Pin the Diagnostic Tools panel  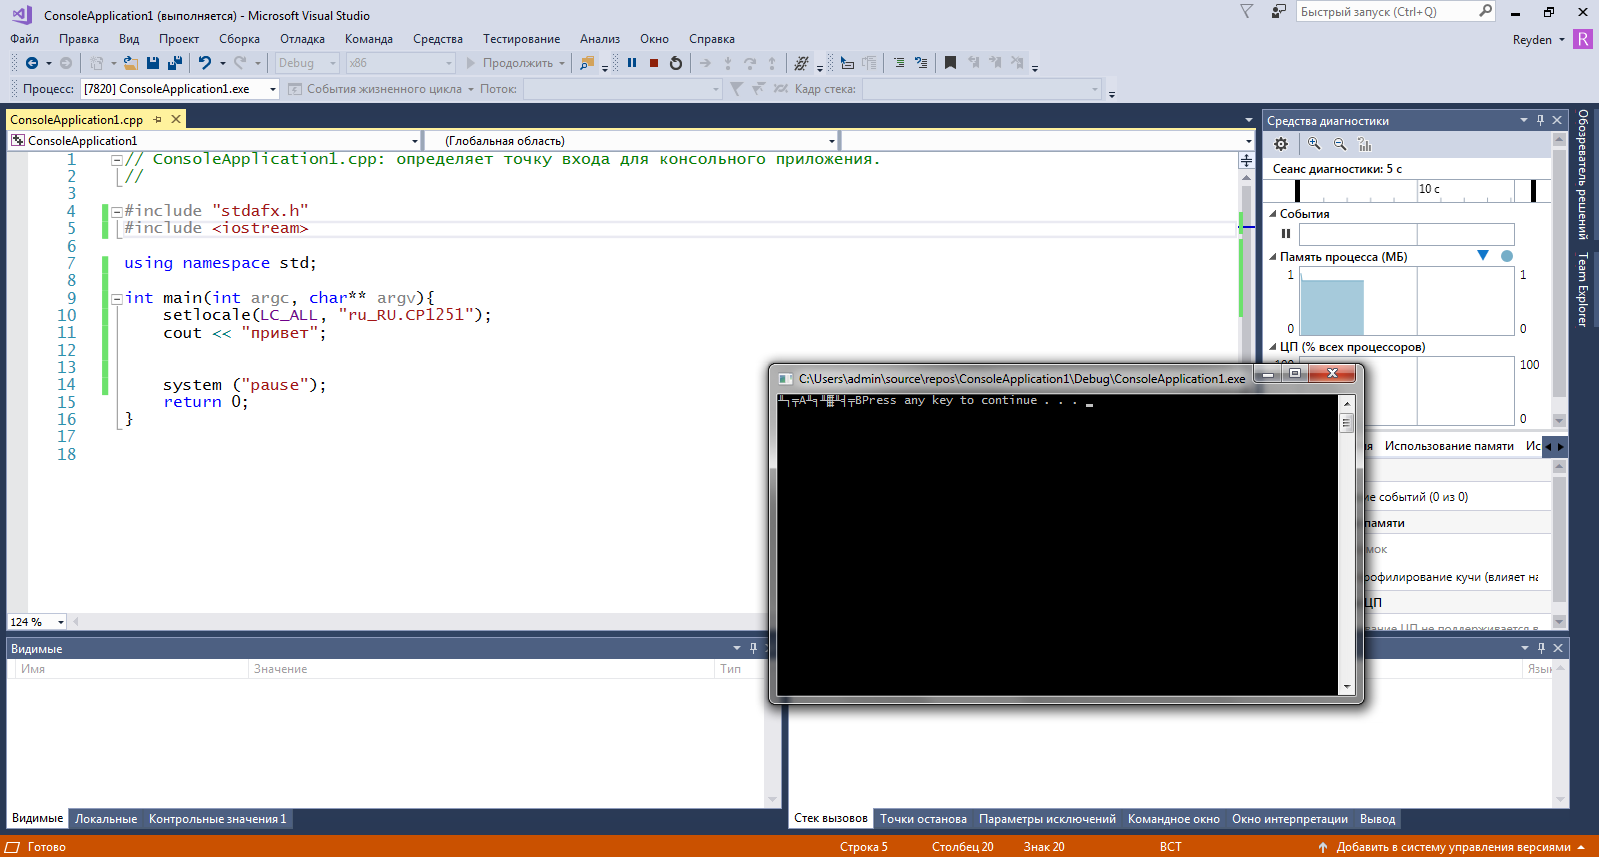pyautogui.click(x=1540, y=120)
